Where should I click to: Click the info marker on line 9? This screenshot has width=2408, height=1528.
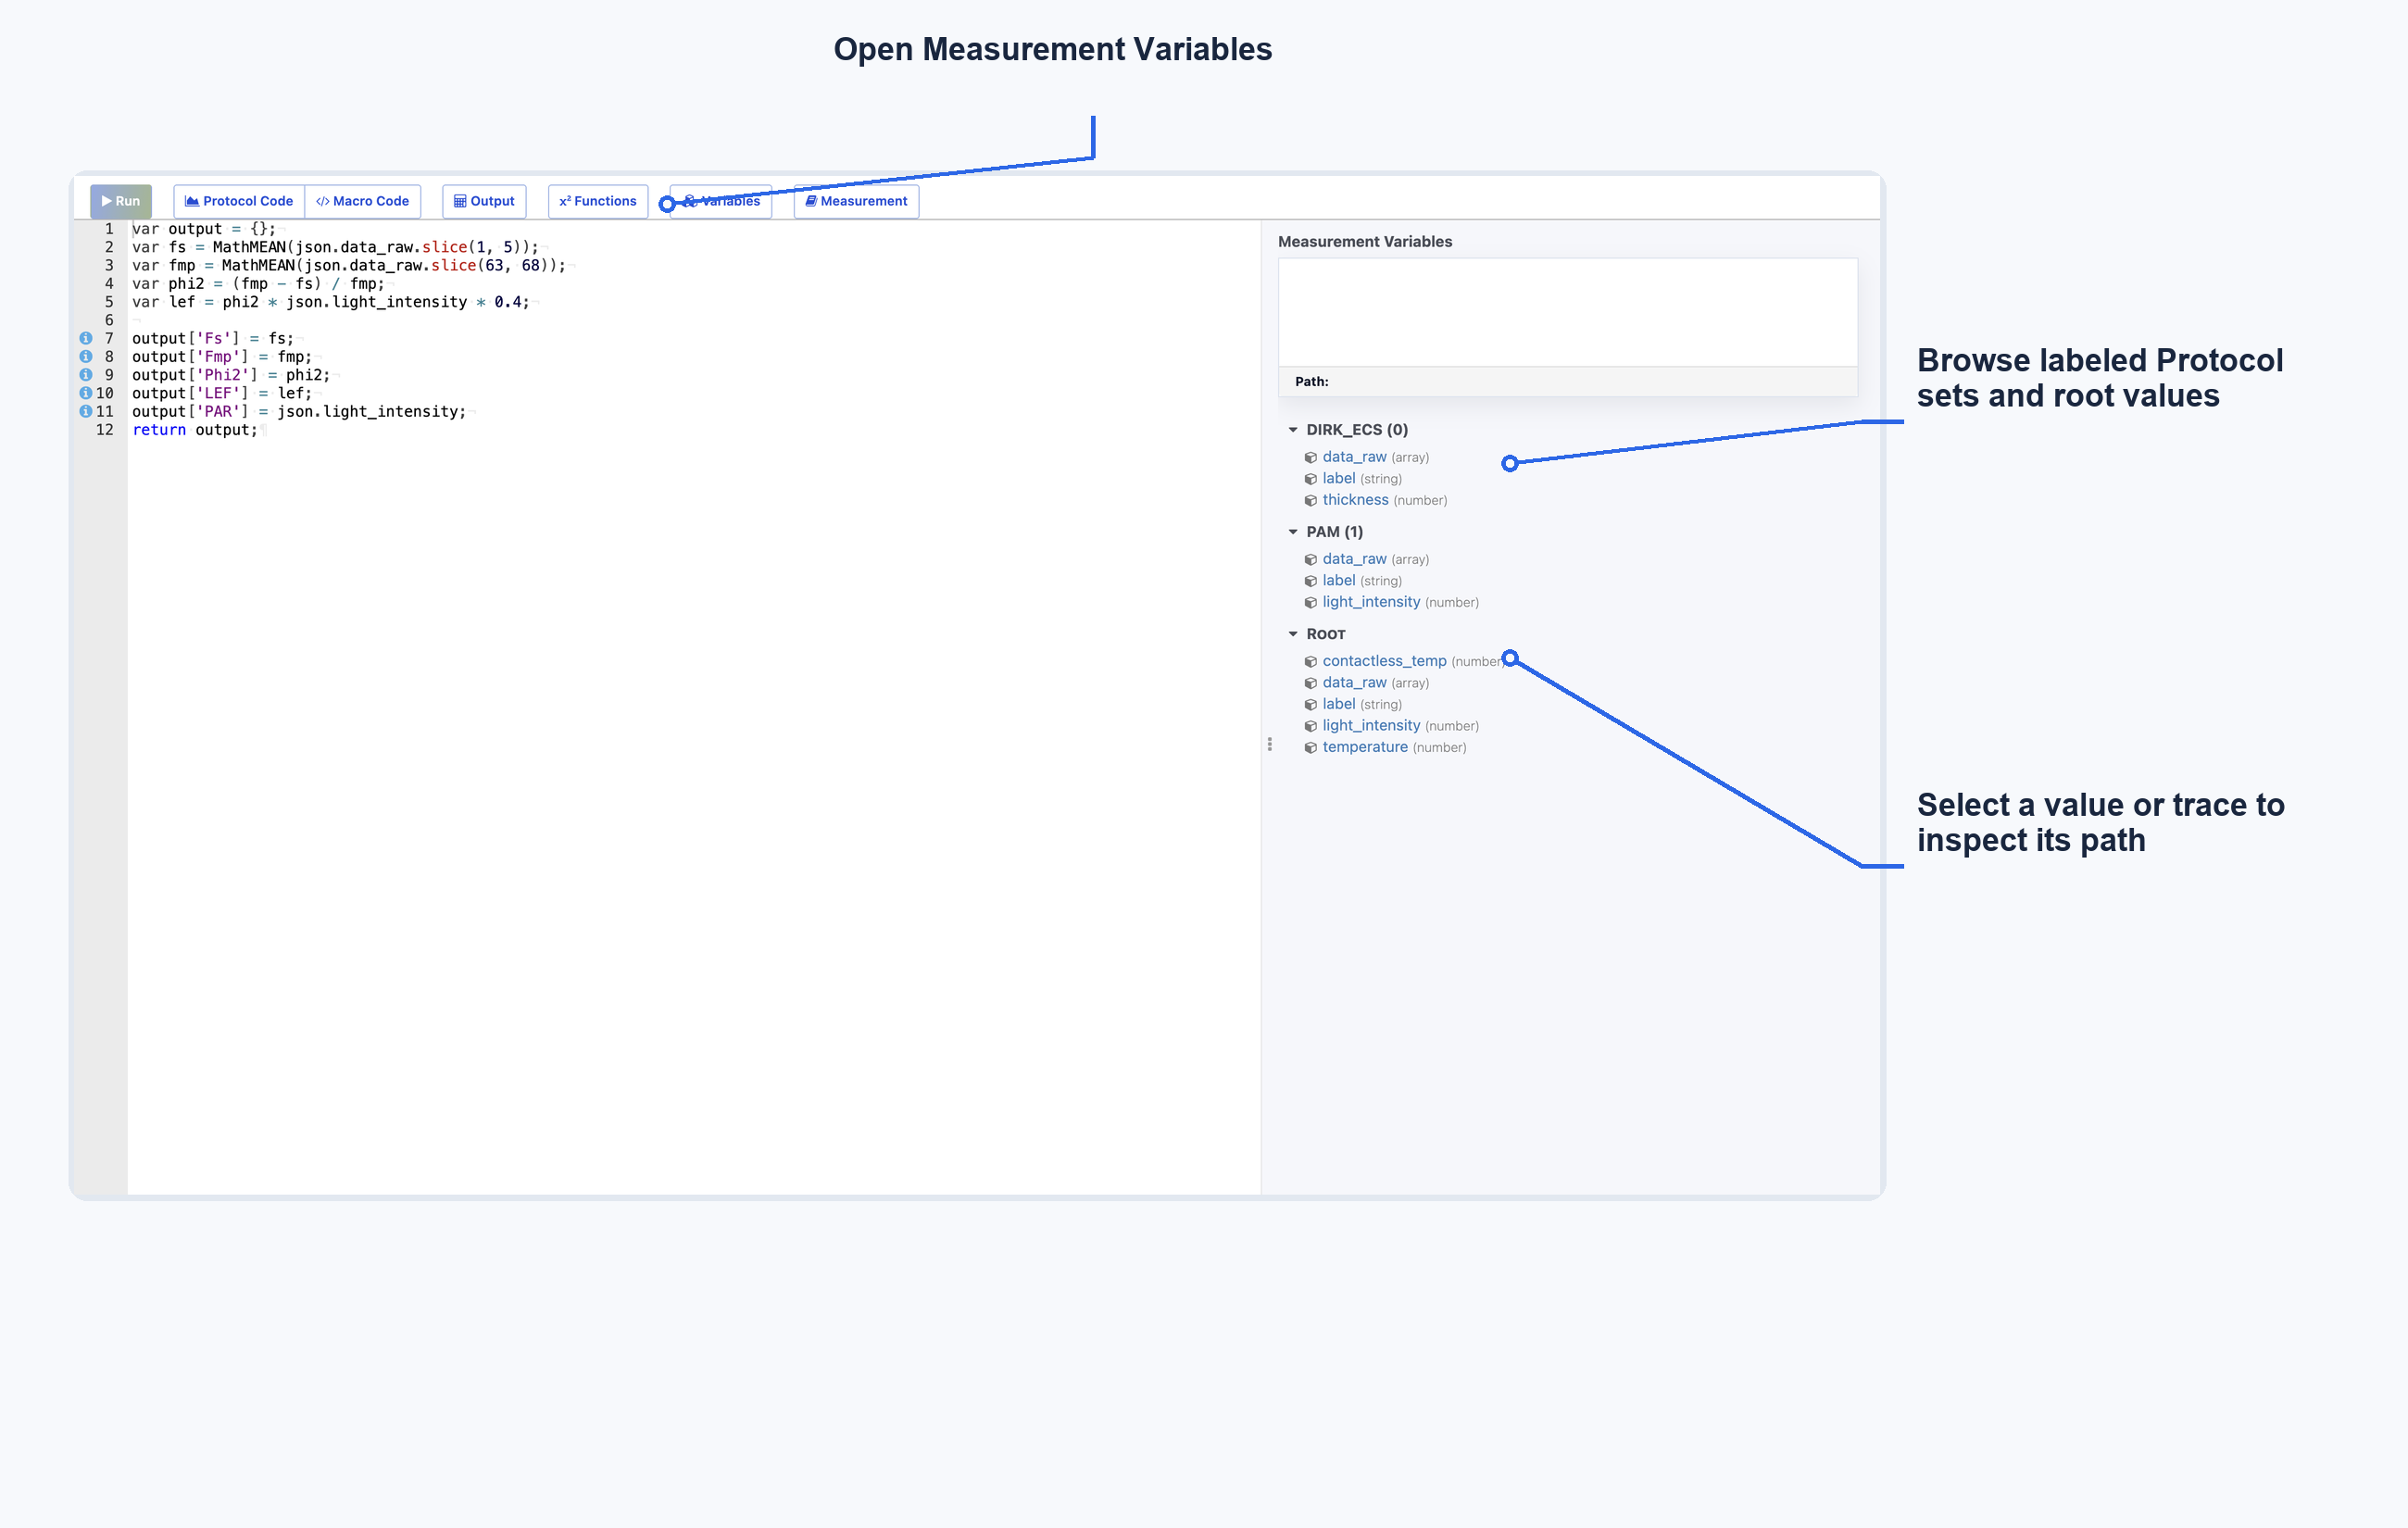coord(86,375)
